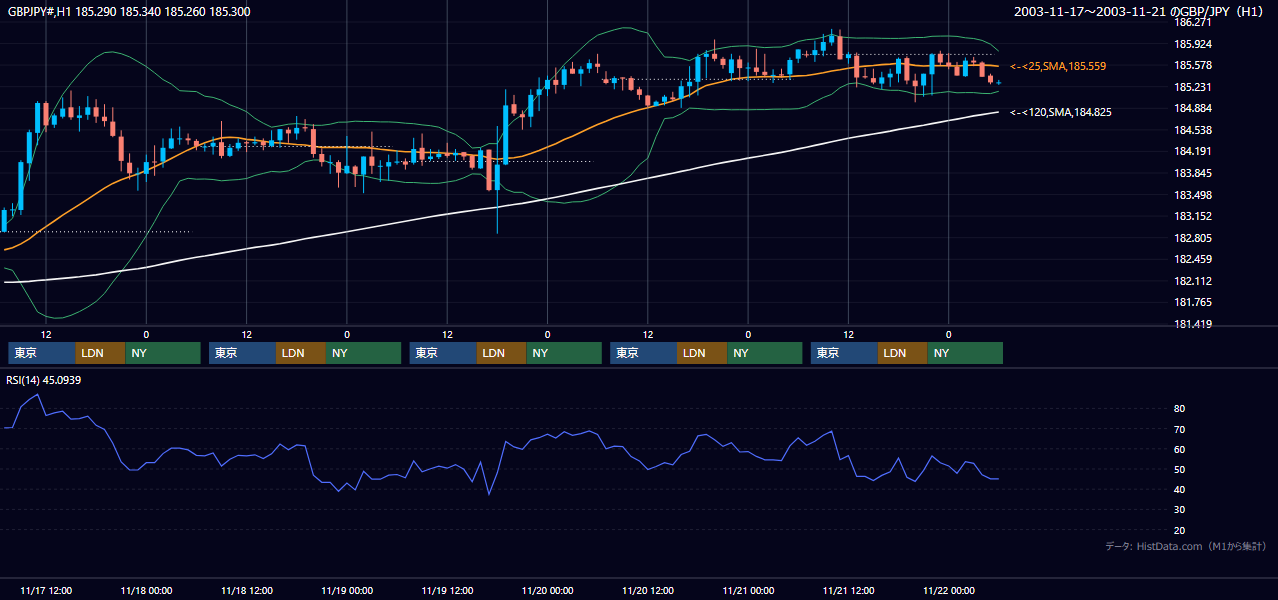Click the 11/20 12:00 time axis label
Screen dimensions: 1278x600
(648, 591)
